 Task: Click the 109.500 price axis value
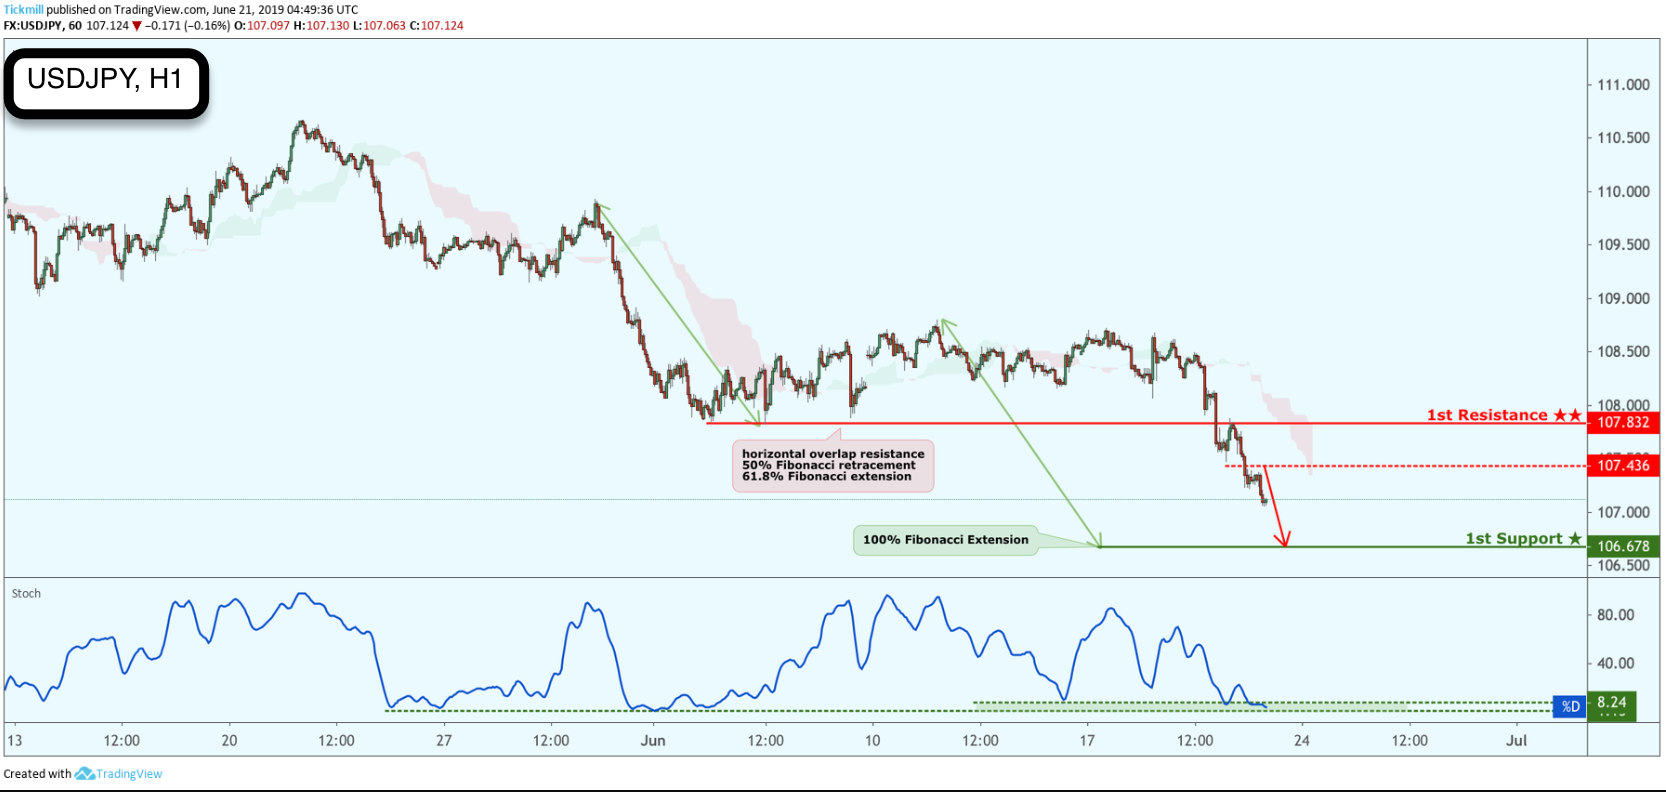[x=1623, y=245]
